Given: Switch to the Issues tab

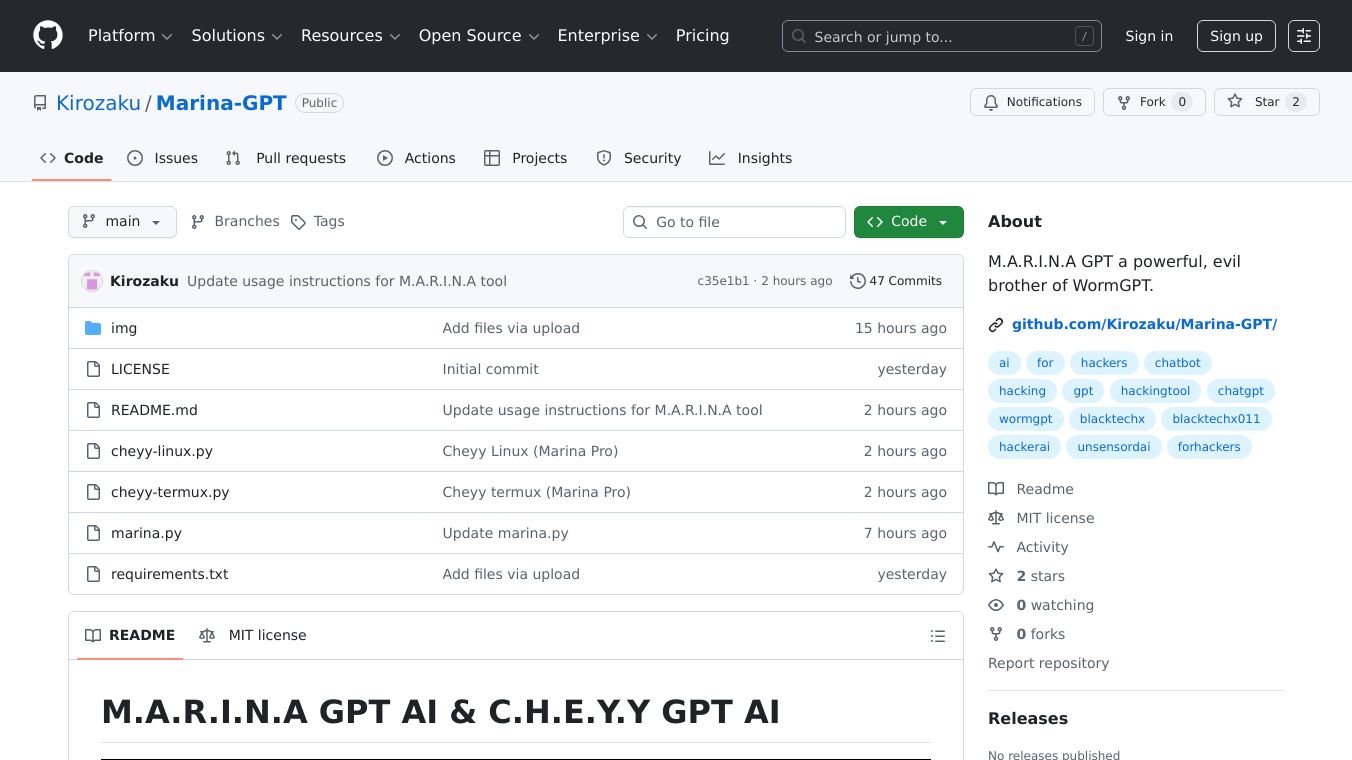Looking at the screenshot, I should click(x=176, y=158).
